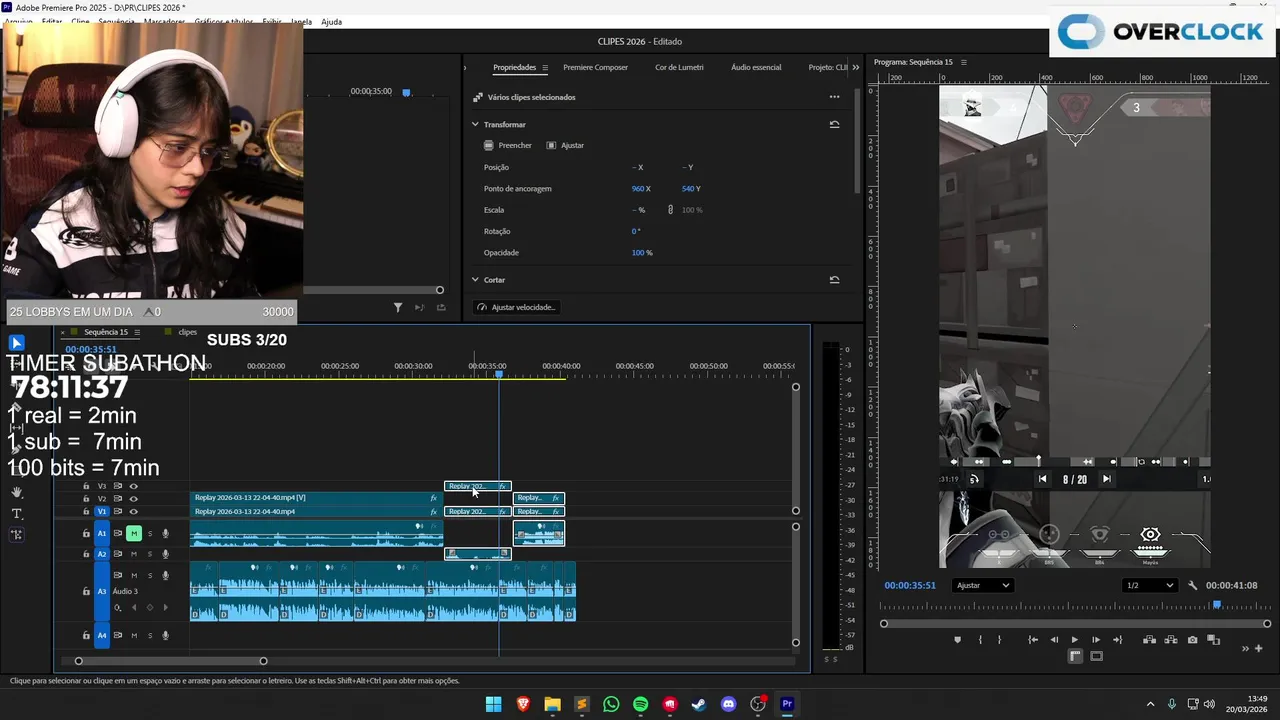Open Spotify from the taskbar

[x=640, y=705]
